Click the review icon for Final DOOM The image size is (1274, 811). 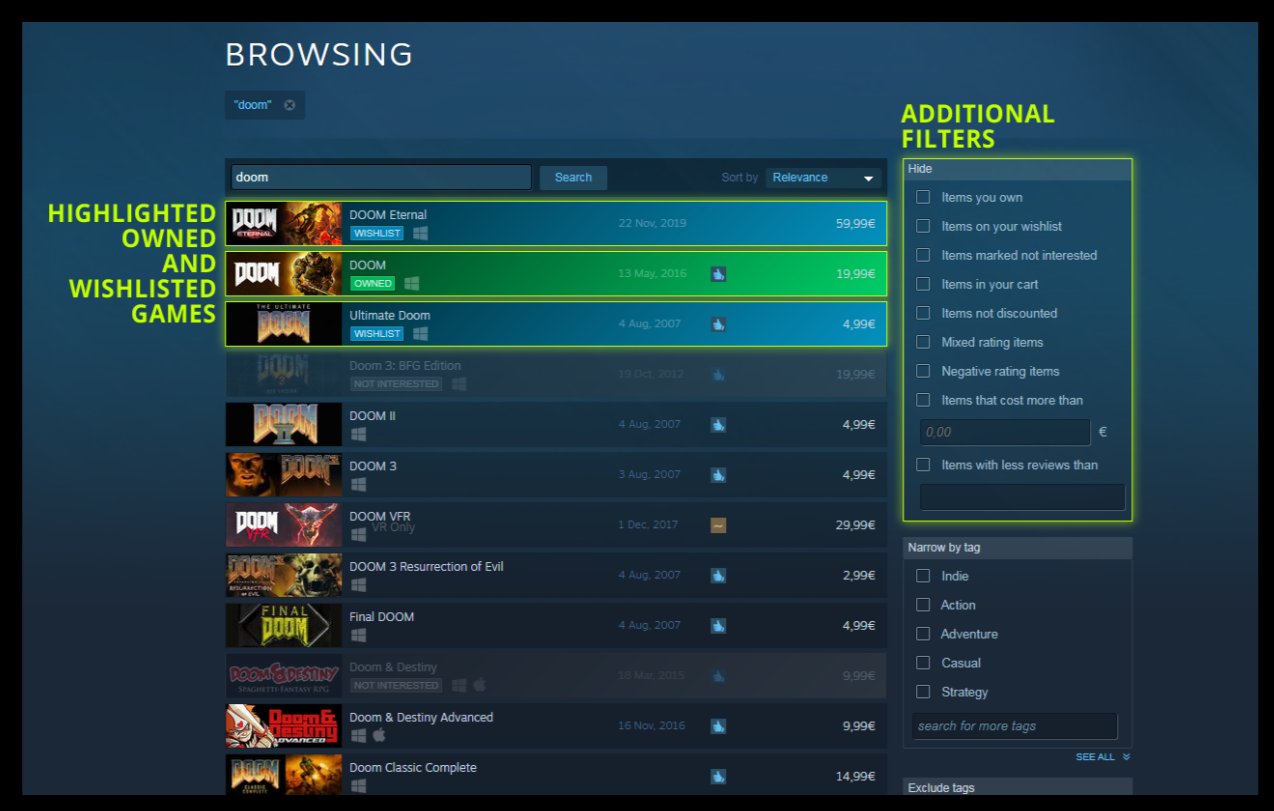718,625
